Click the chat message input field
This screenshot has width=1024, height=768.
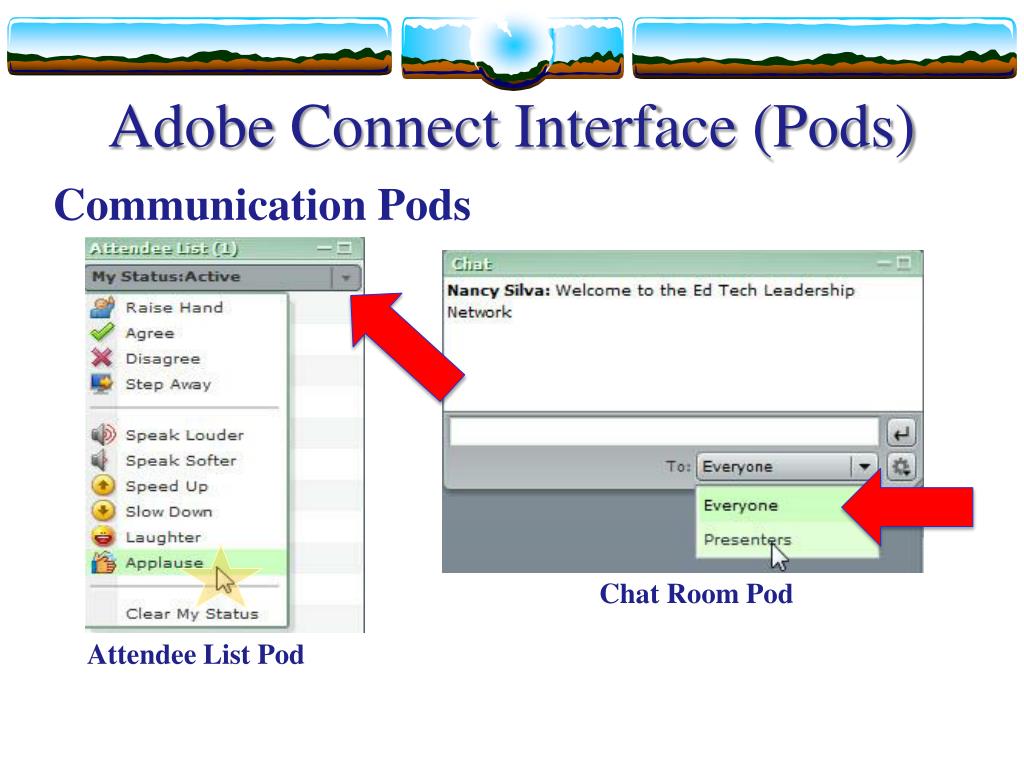(664, 432)
